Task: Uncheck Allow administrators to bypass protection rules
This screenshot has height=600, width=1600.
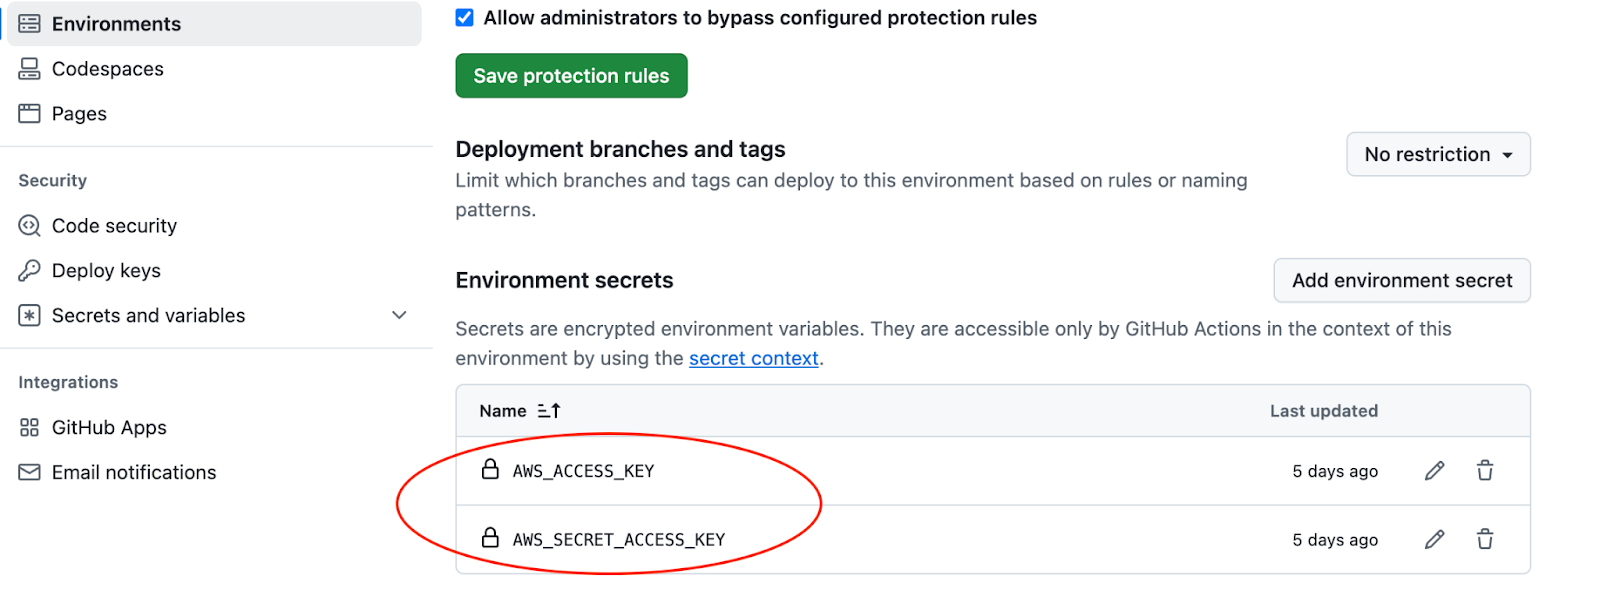Action: 464,17
